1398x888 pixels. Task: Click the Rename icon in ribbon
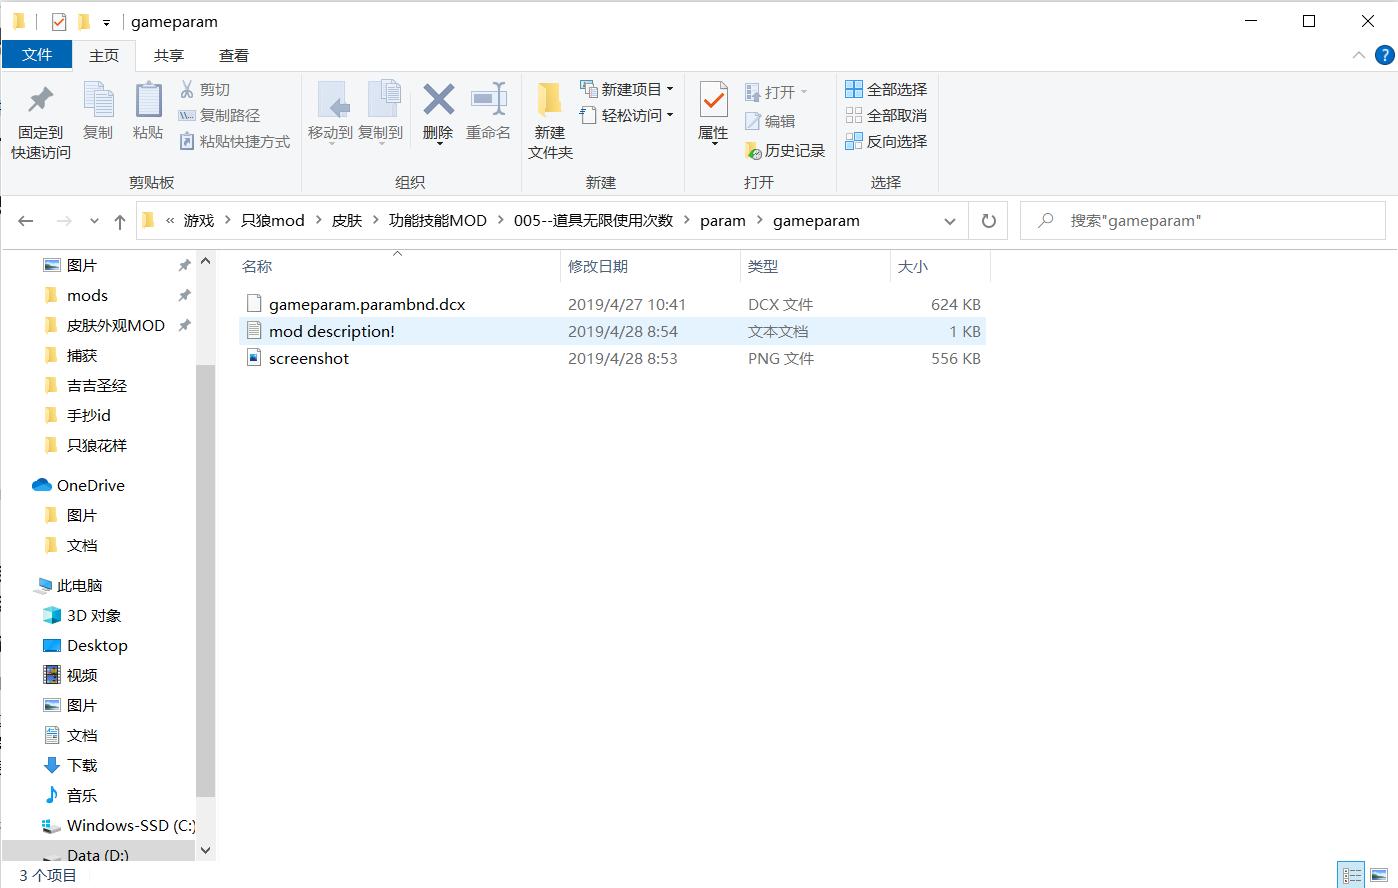click(488, 100)
